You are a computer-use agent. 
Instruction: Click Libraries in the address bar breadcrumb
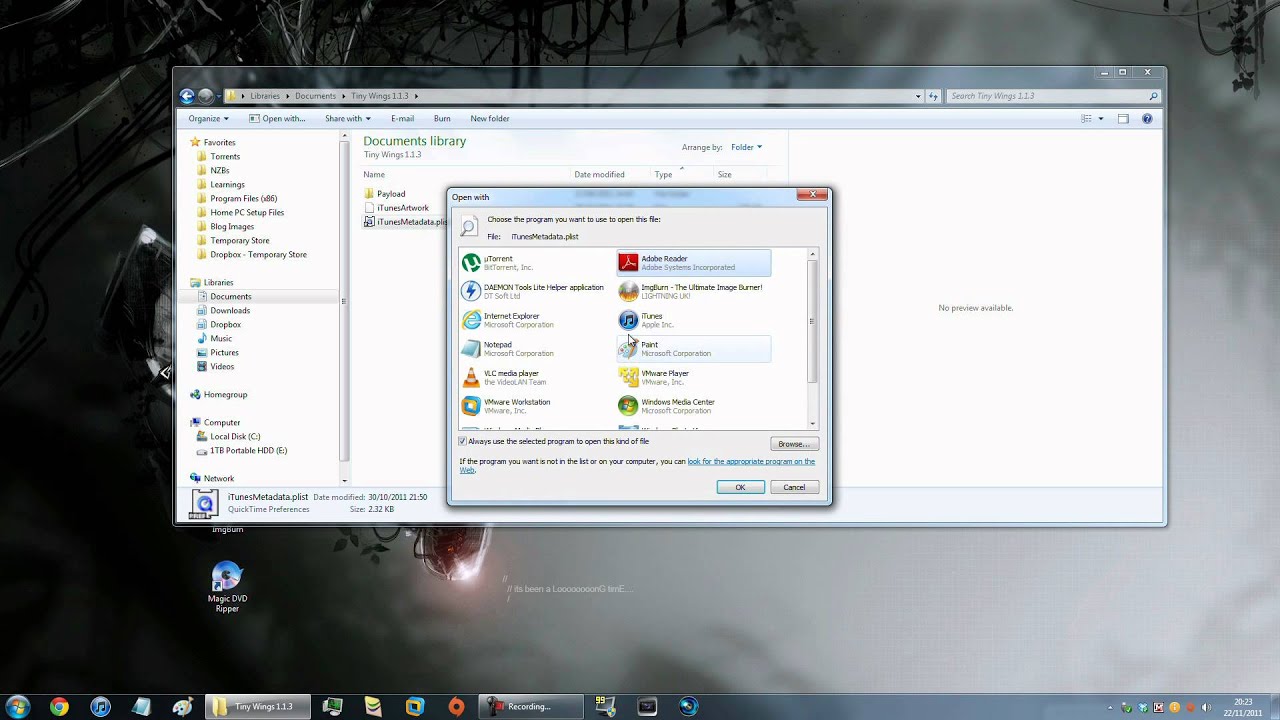tap(265, 96)
